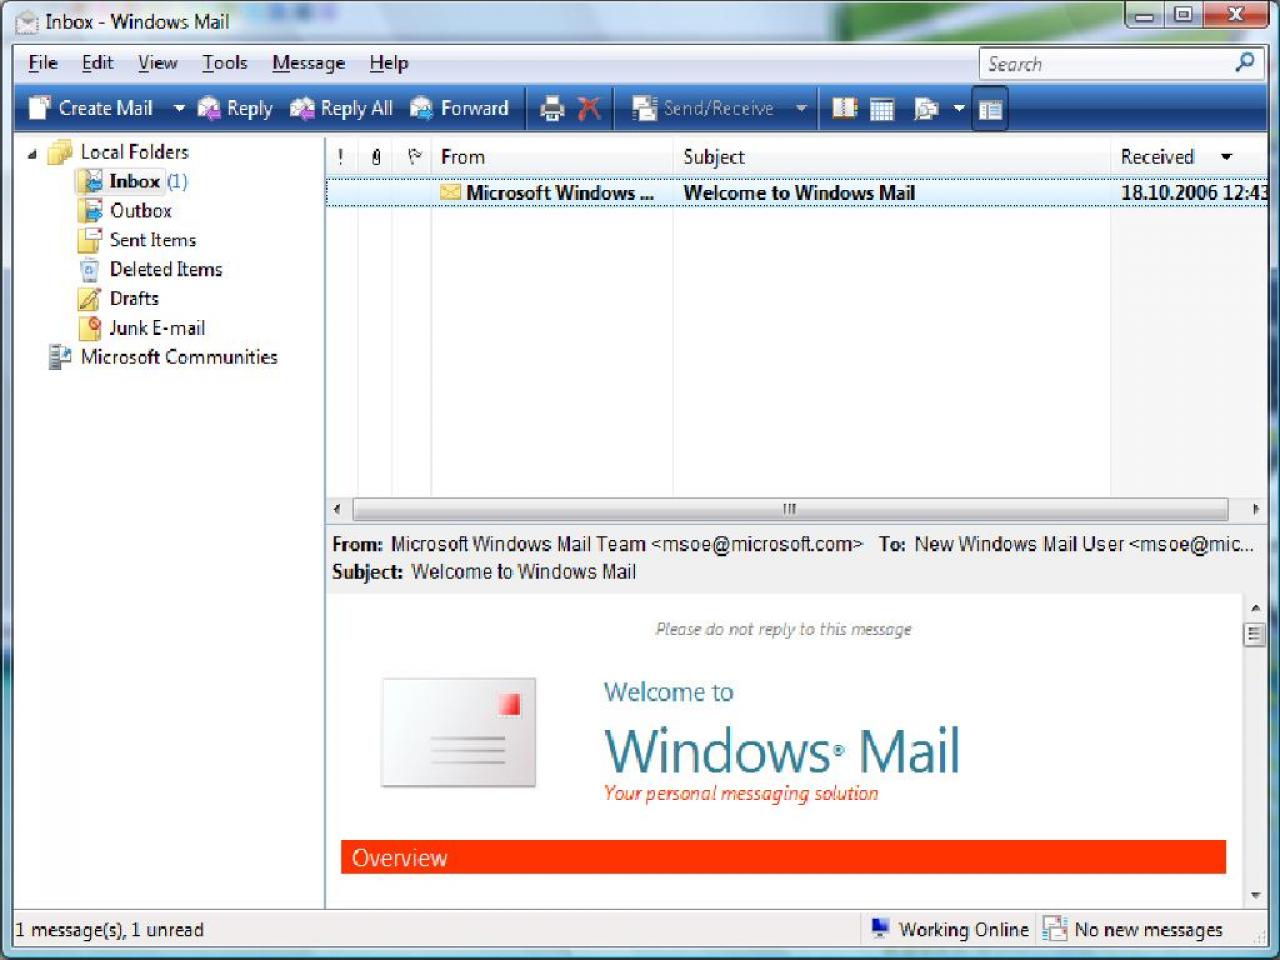Delete the message with the red X icon

click(590, 108)
